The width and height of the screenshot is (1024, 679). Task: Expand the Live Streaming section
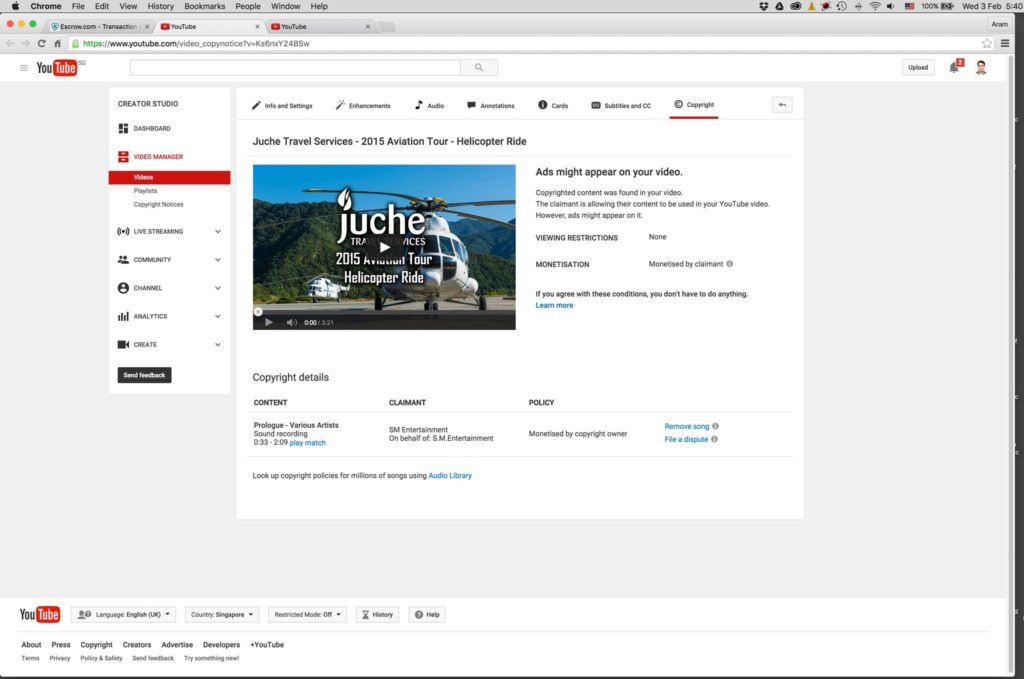click(x=217, y=231)
